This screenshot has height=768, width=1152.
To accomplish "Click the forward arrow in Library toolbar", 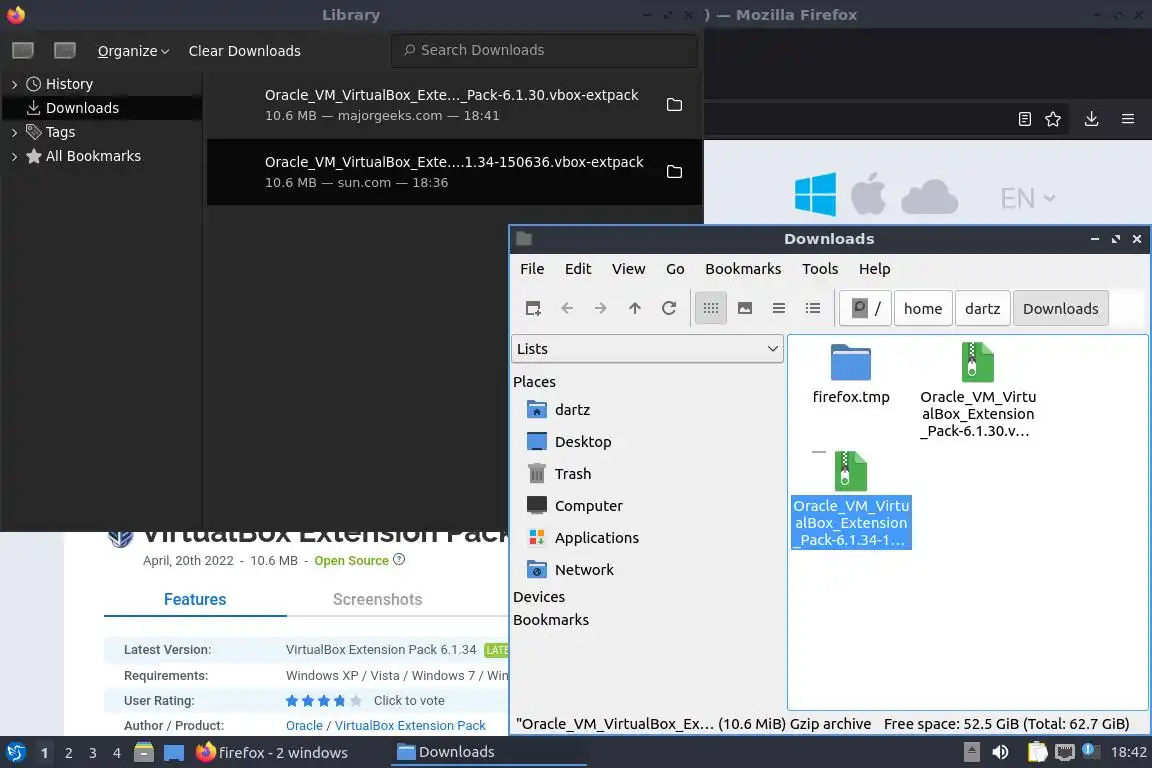I will click(x=65, y=50).
